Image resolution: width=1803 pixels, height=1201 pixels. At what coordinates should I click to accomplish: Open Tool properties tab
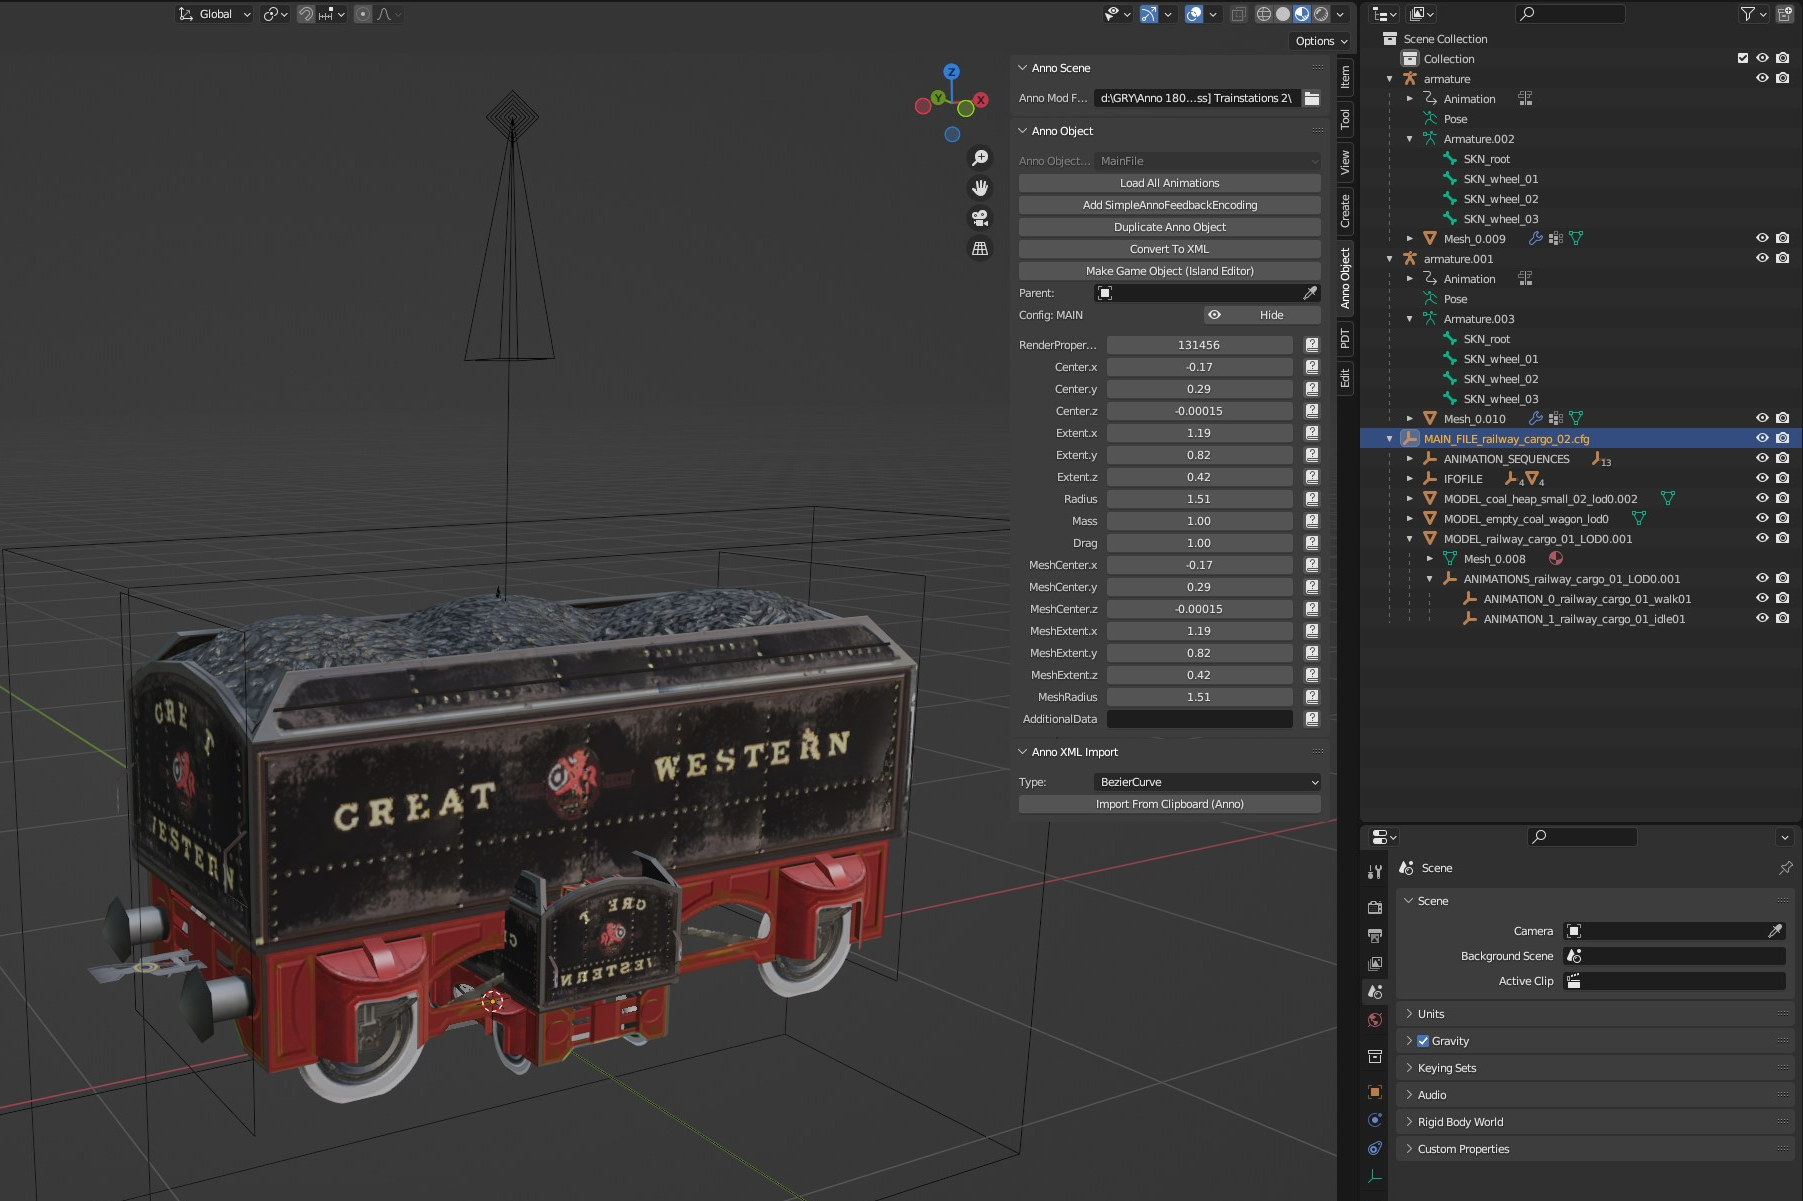pyautogui.click(x=1375, y=872)
